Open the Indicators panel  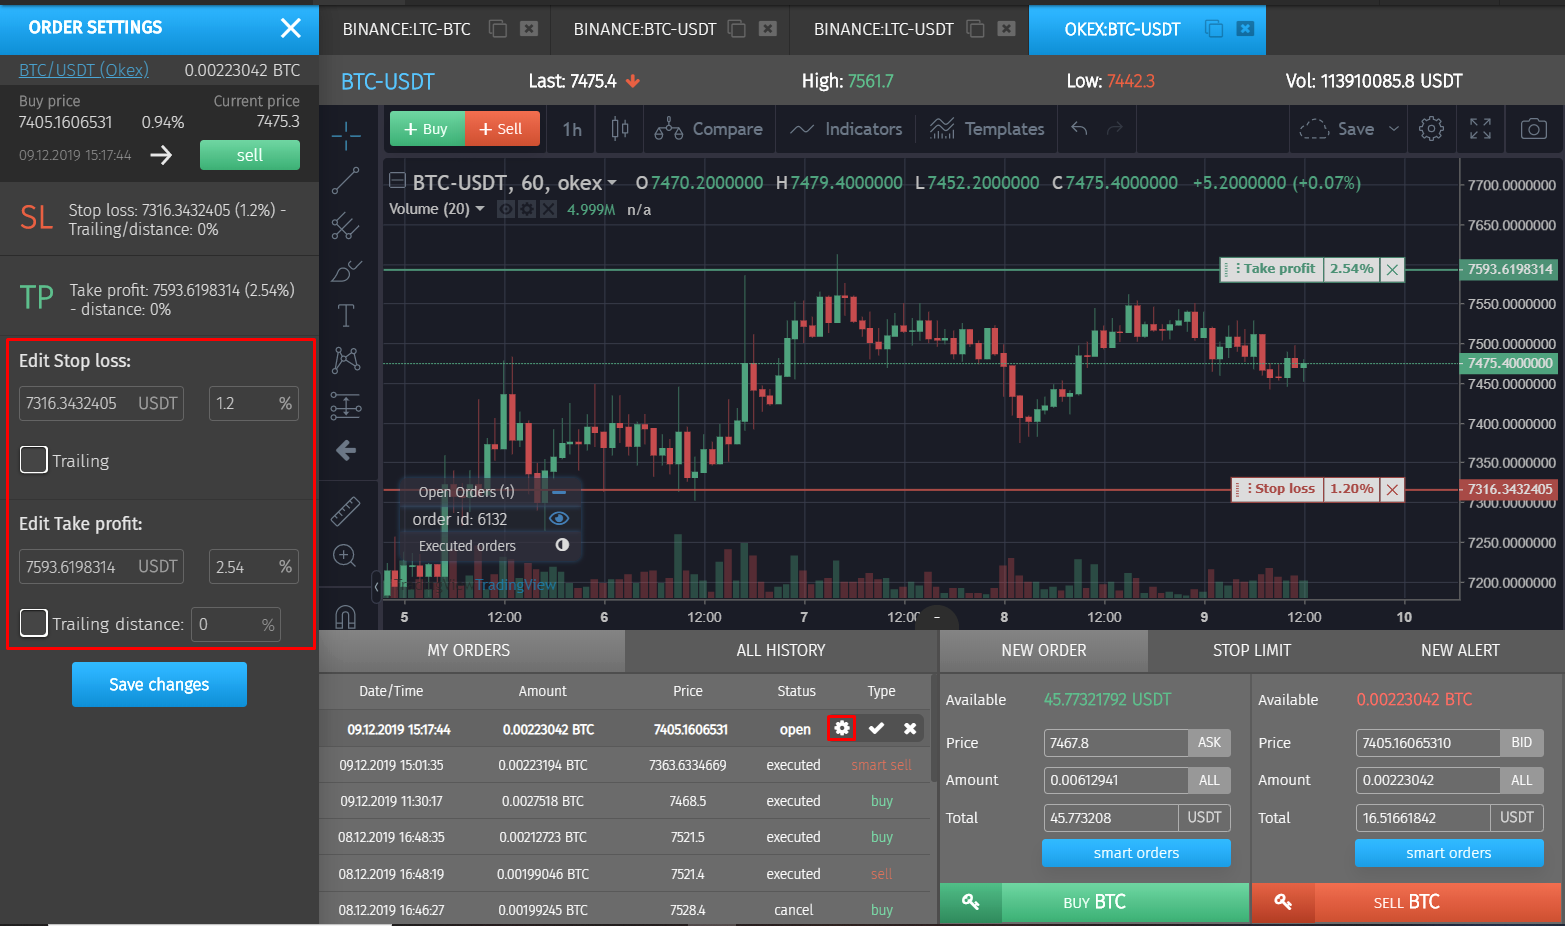846,129
